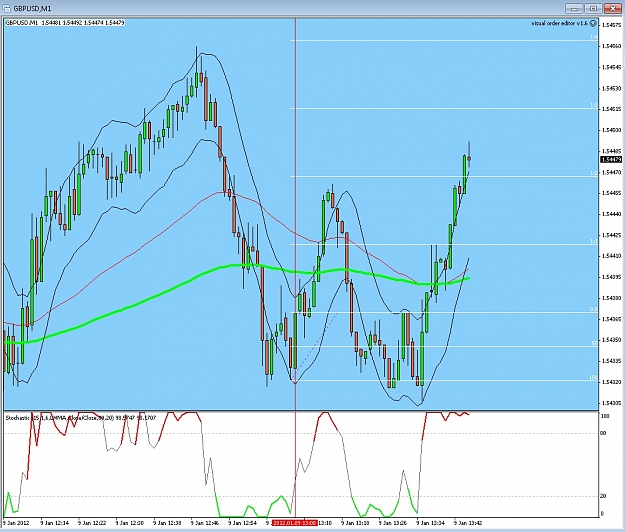Click the 1.54305 price scale label

click(x=612, y=403)
